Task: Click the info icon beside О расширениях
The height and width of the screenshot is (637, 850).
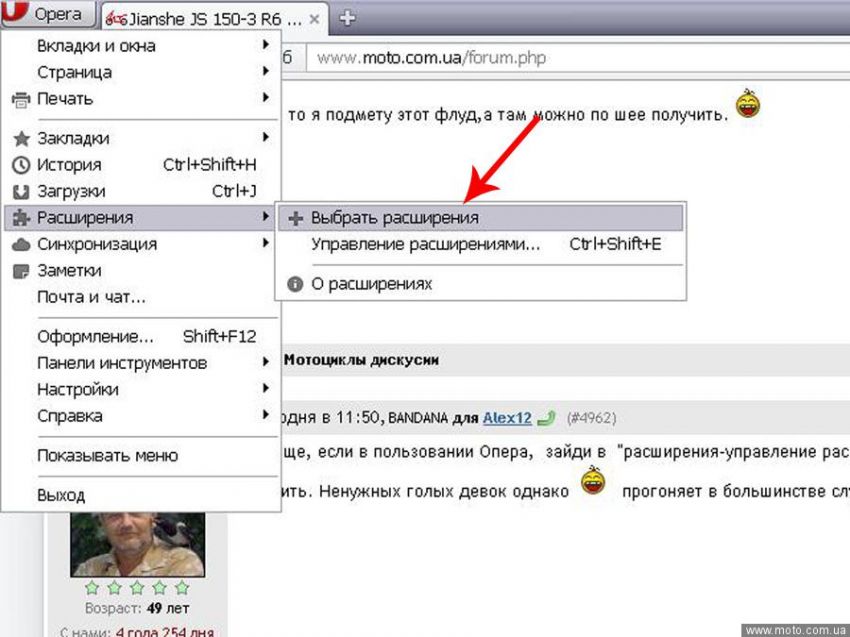Action: (x=295, y=284)
